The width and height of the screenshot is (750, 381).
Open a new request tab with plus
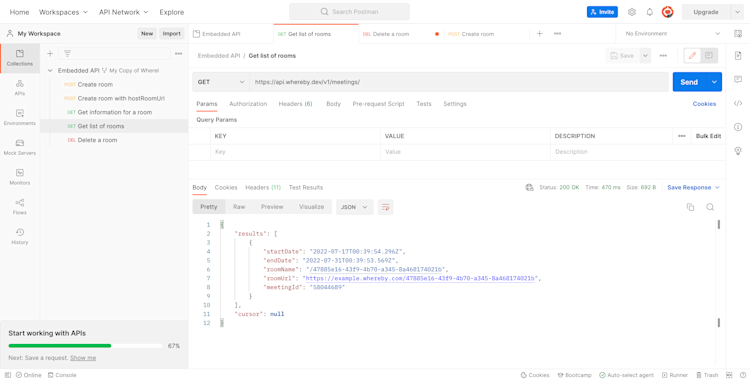540,33
